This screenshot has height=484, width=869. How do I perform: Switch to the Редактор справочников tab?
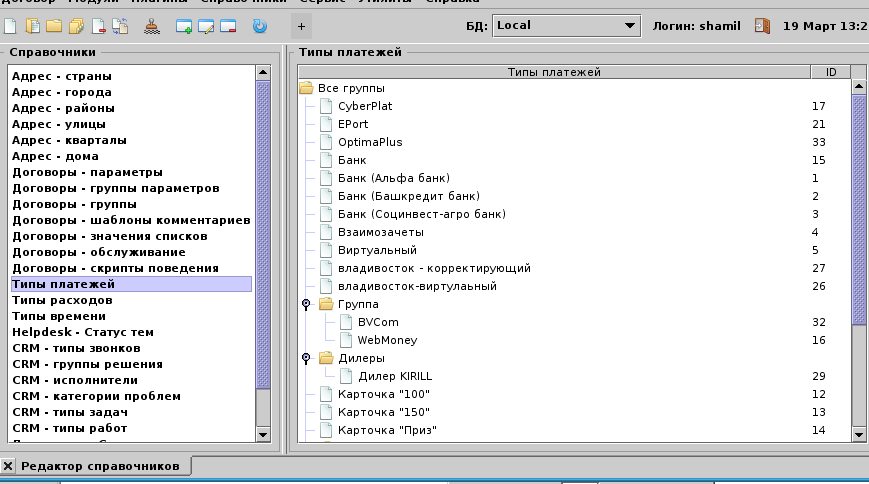coord(100,466)
